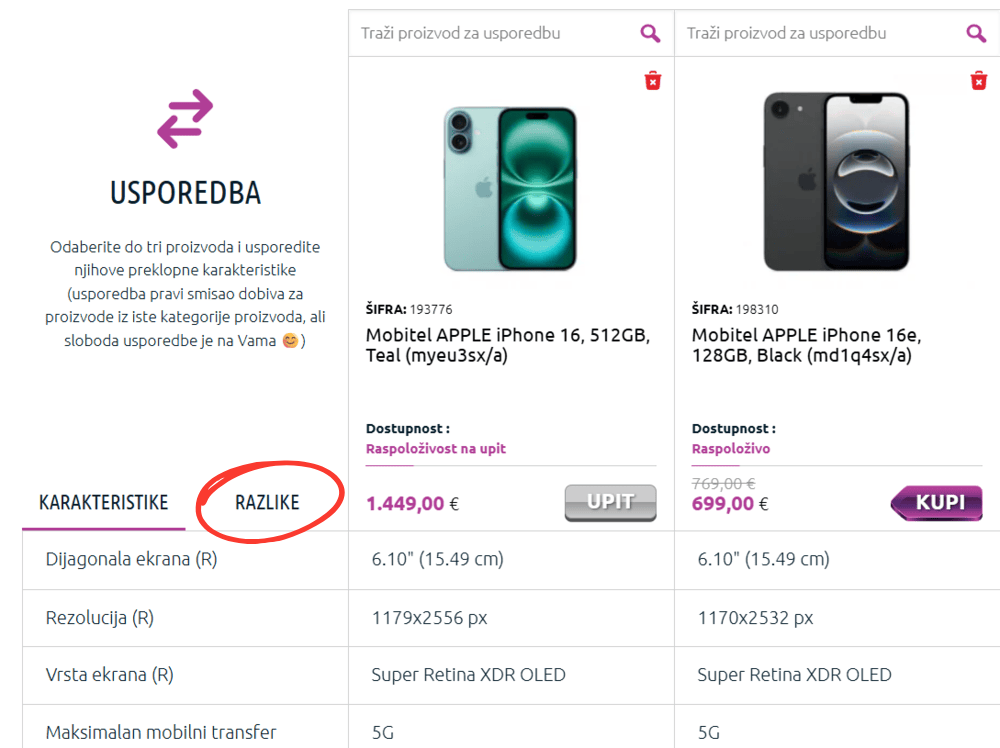
Task: Click the search magnifier in second compare column
Action: (976, 33)
